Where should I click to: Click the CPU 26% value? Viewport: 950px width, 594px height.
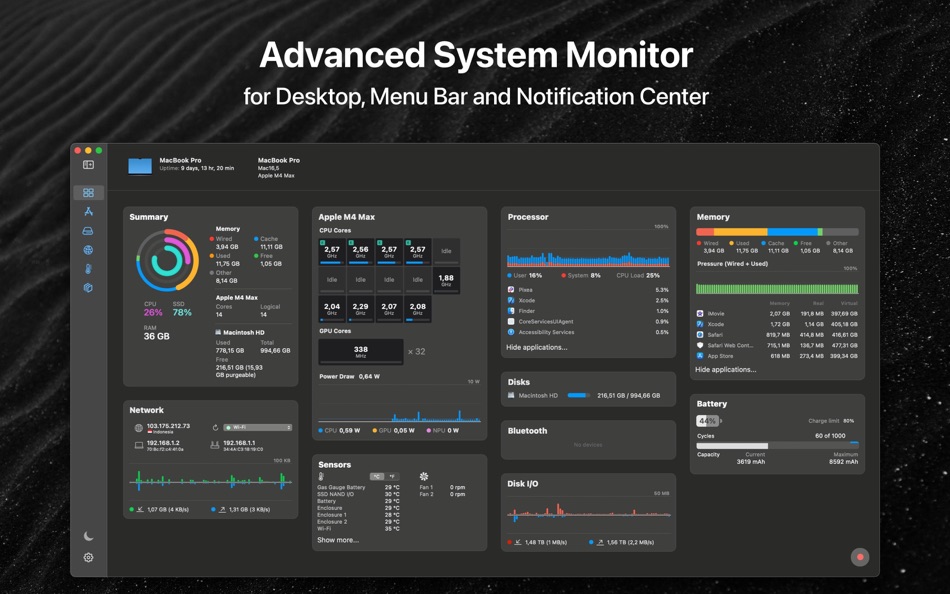point(153,313)
